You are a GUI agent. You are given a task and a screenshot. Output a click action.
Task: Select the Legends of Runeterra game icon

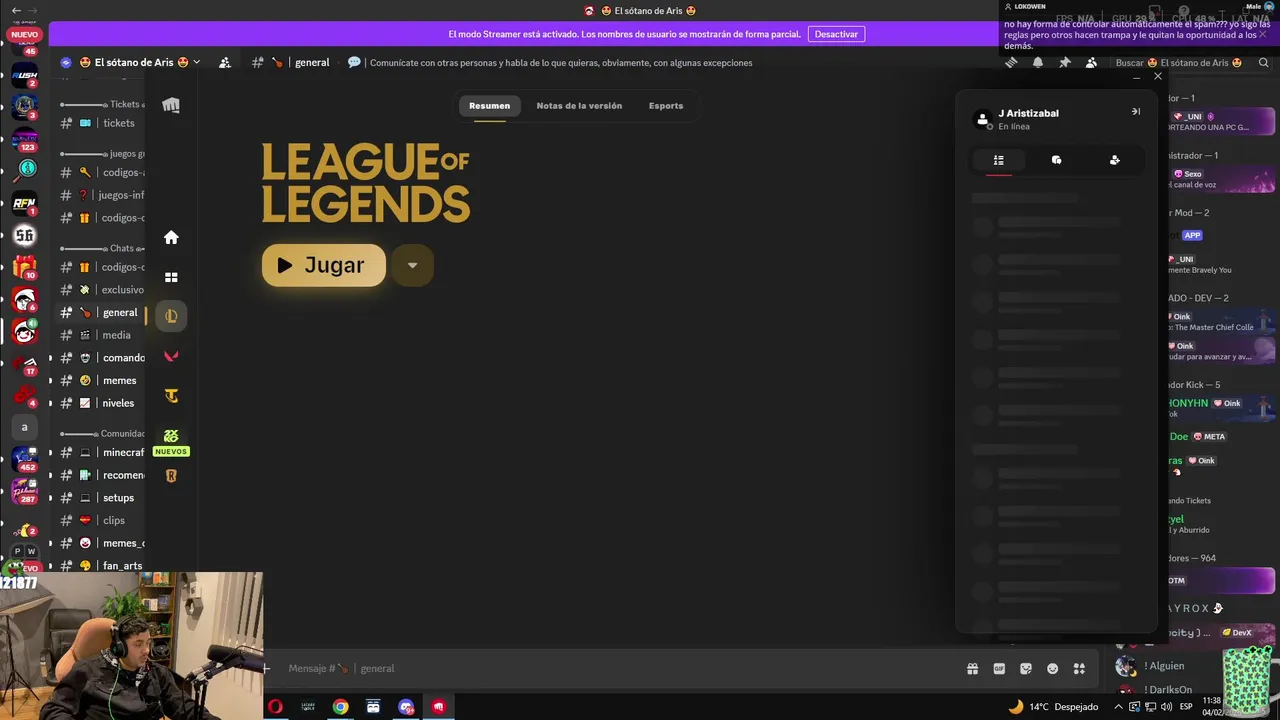(x=171, y=476)
